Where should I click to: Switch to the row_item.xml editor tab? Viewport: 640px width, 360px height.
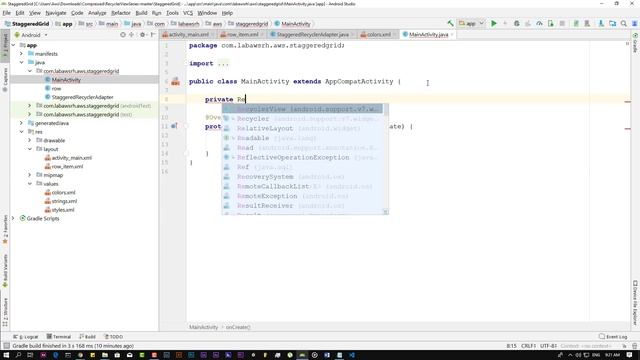(242, 35)
